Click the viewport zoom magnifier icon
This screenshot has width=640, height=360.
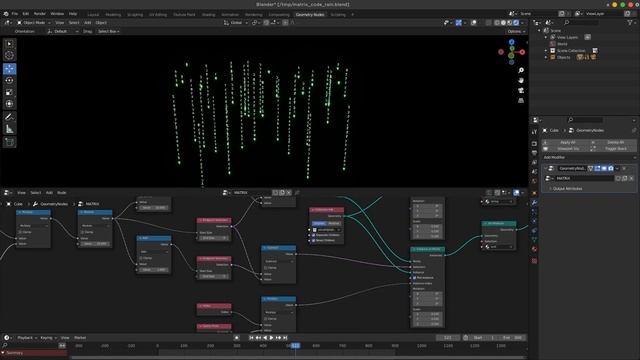coord(521,71)
